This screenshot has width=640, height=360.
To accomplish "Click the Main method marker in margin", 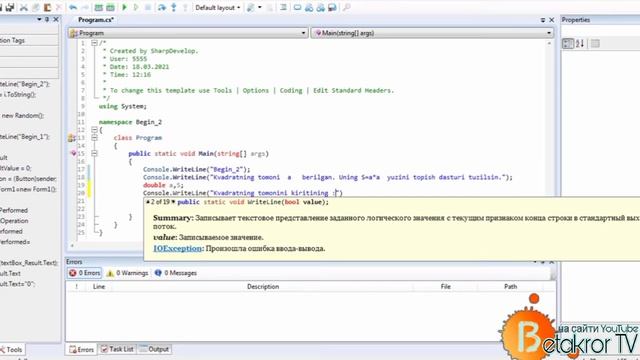I will [73, 153].
